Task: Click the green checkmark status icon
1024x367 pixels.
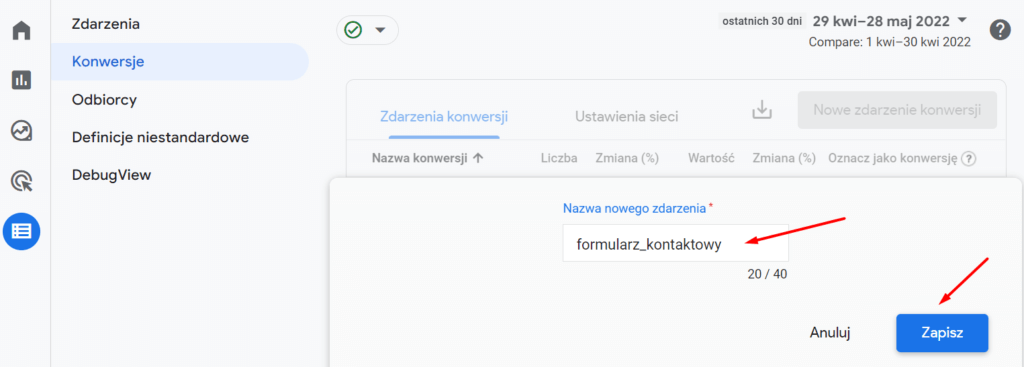Action: 353,30
